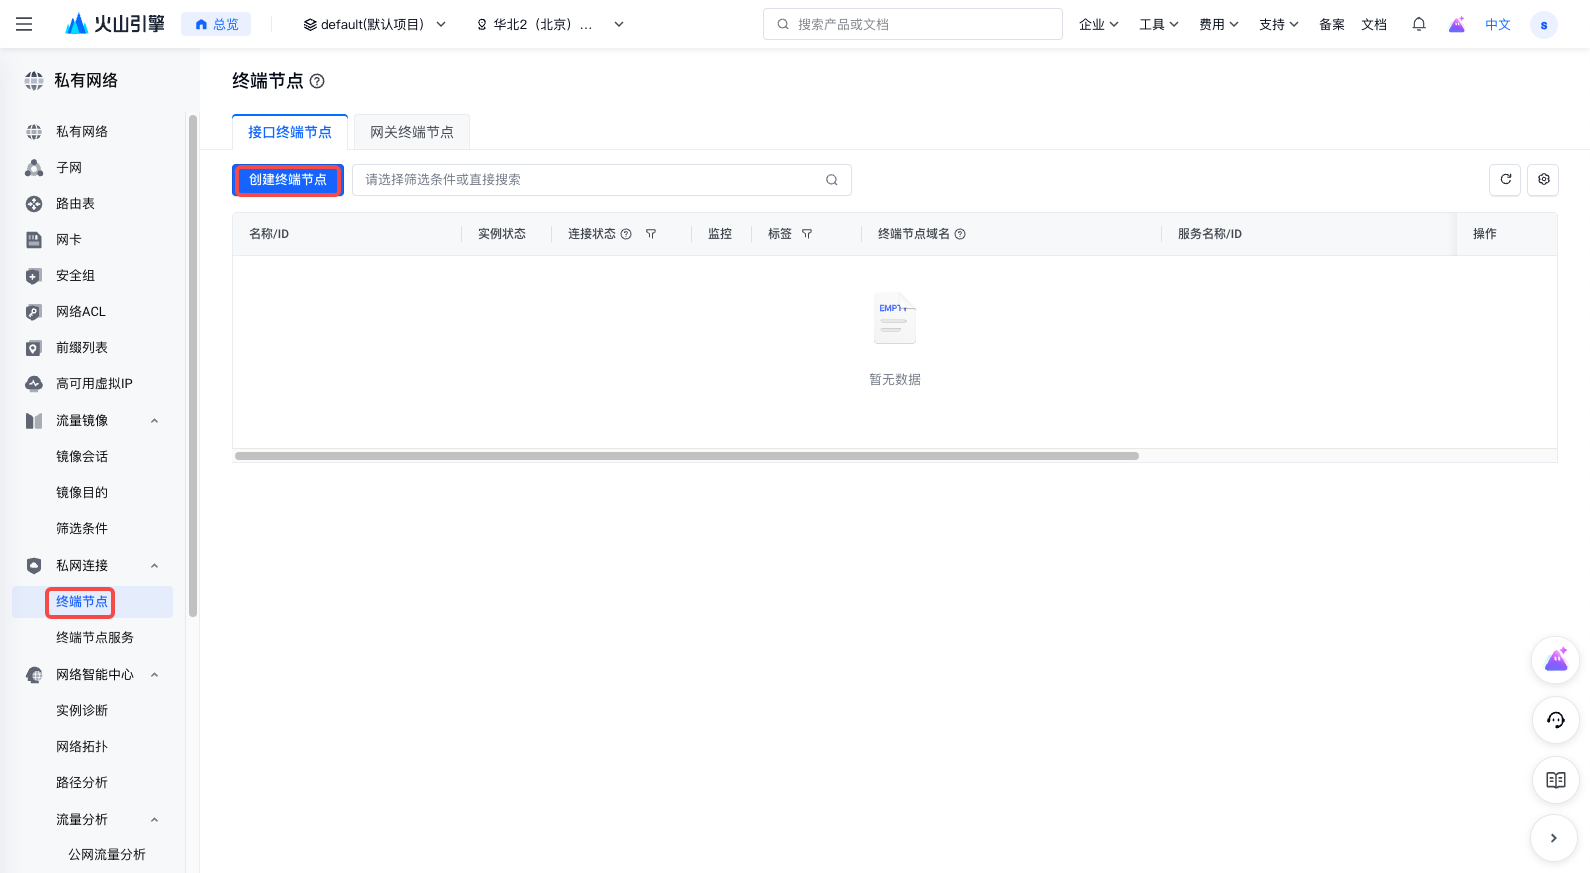Collapse the 私网连接 sidebar group

pyautogui.click(x=154, y=566)
